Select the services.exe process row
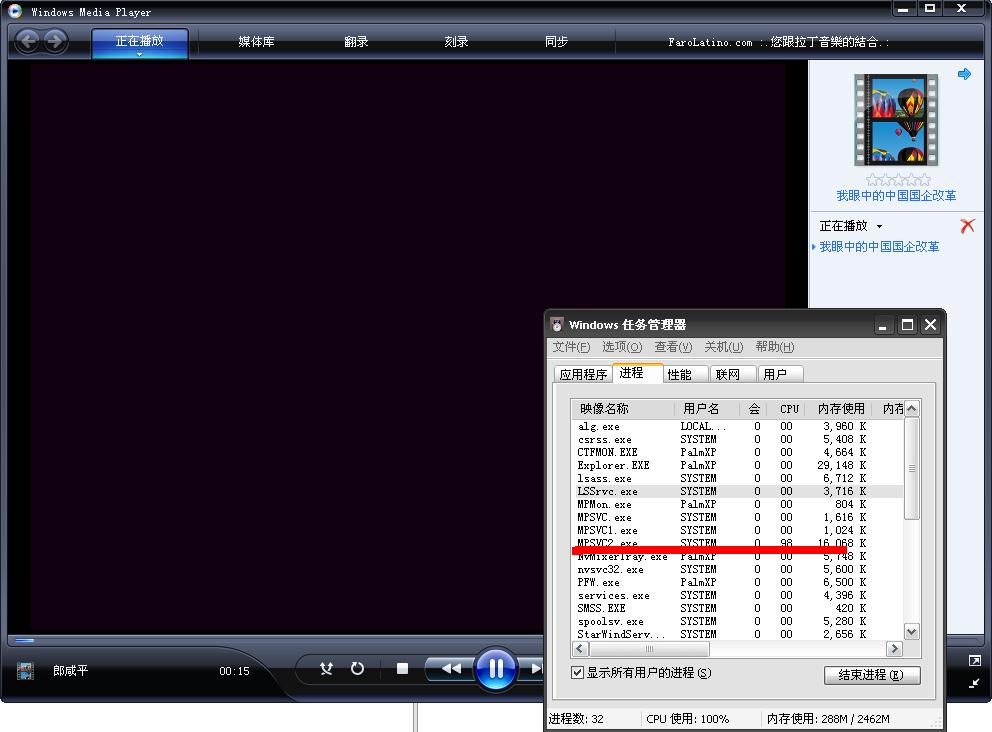Image resolution: width=992 pixels, height=732 pixels. [737, 595]
